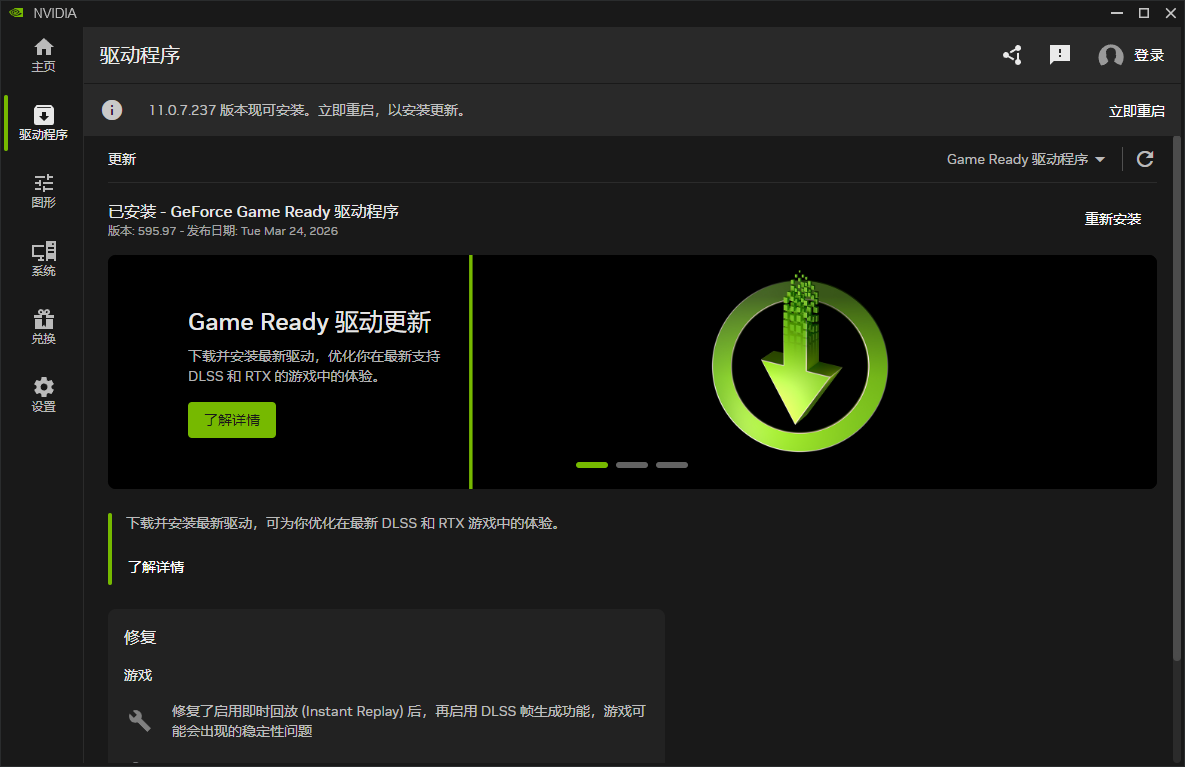
Task: Click 了解详情 on the banner
Action: 231,419
